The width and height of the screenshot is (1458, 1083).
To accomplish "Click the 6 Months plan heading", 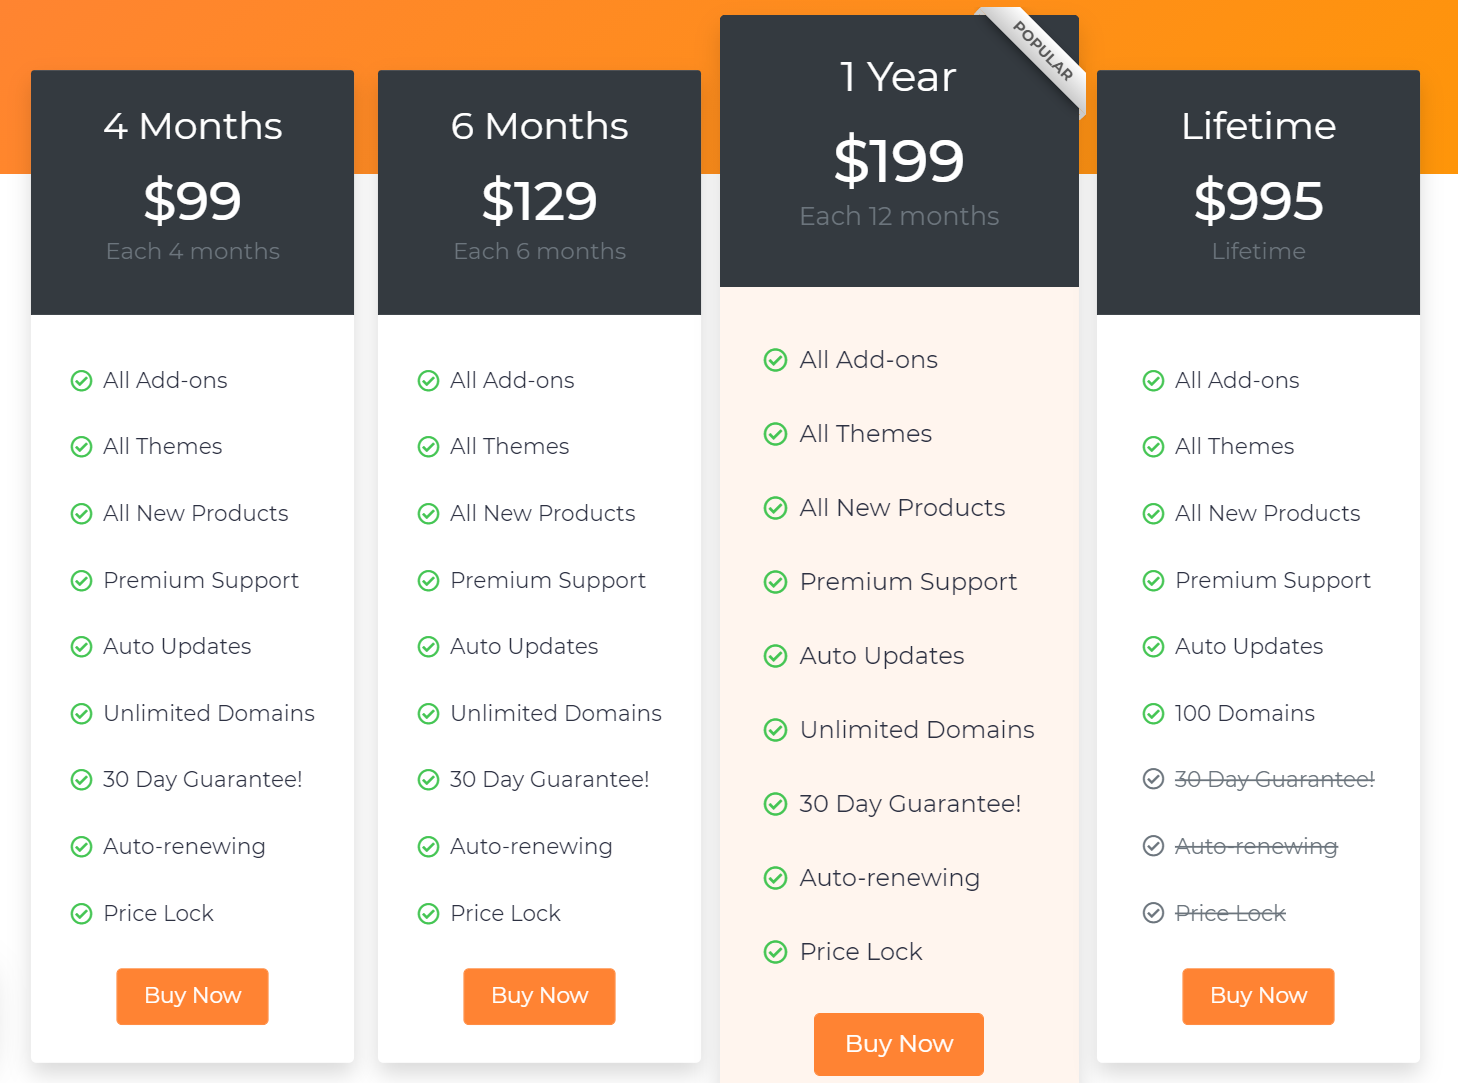I will 539,127.
